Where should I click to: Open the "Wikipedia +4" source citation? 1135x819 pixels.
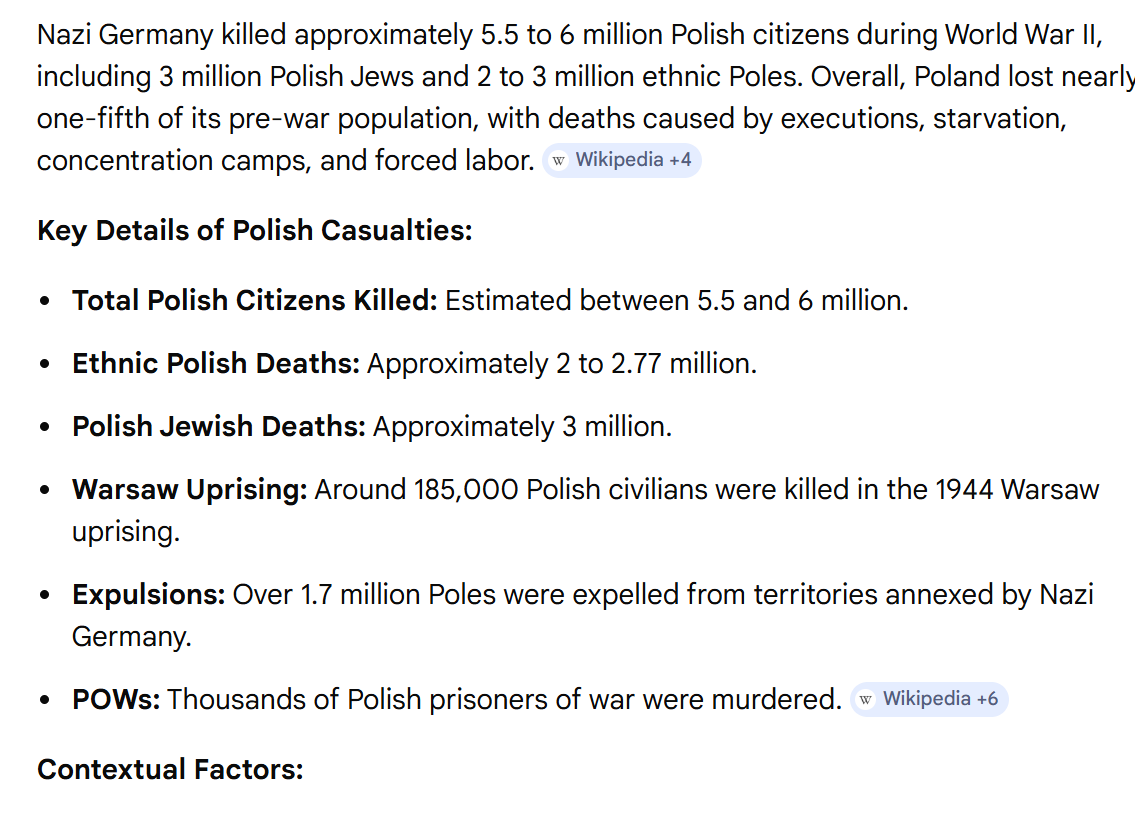pos(620,160)
